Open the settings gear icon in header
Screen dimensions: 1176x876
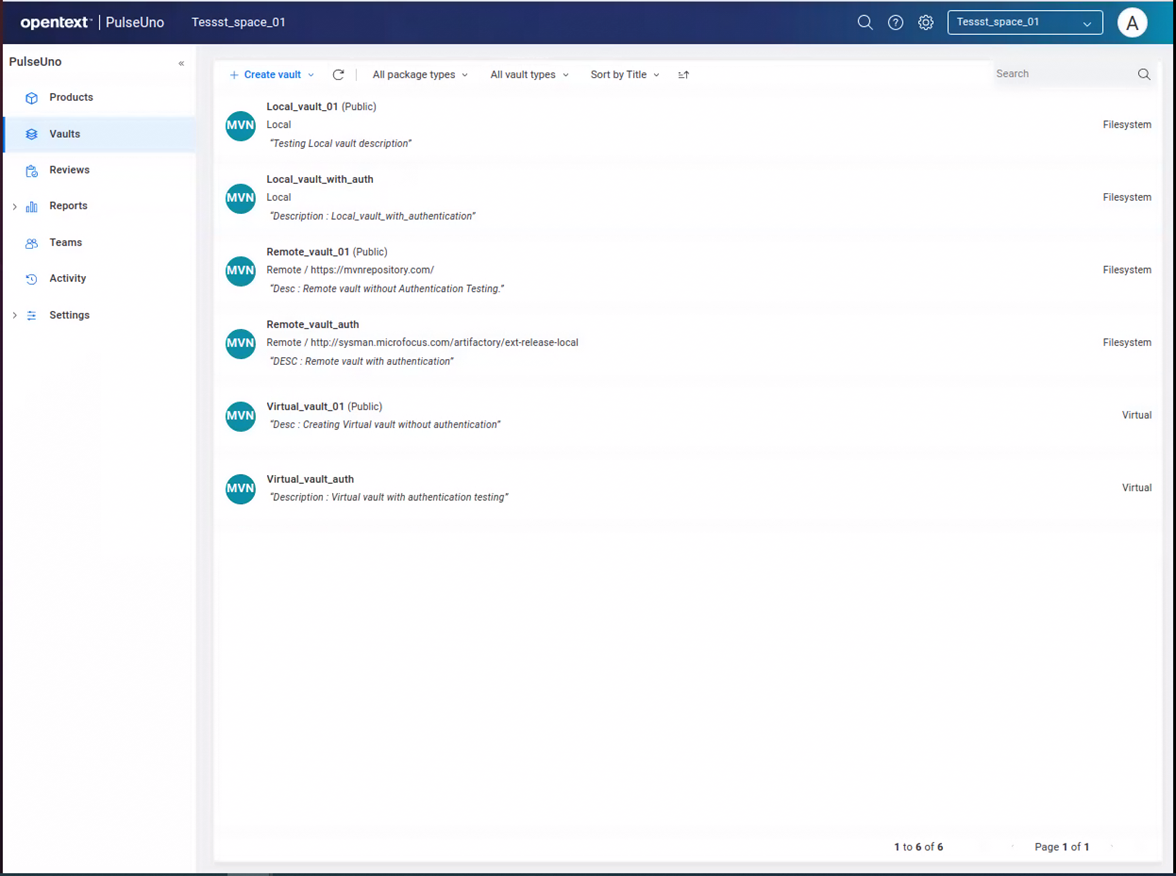[x=926, y=22]
